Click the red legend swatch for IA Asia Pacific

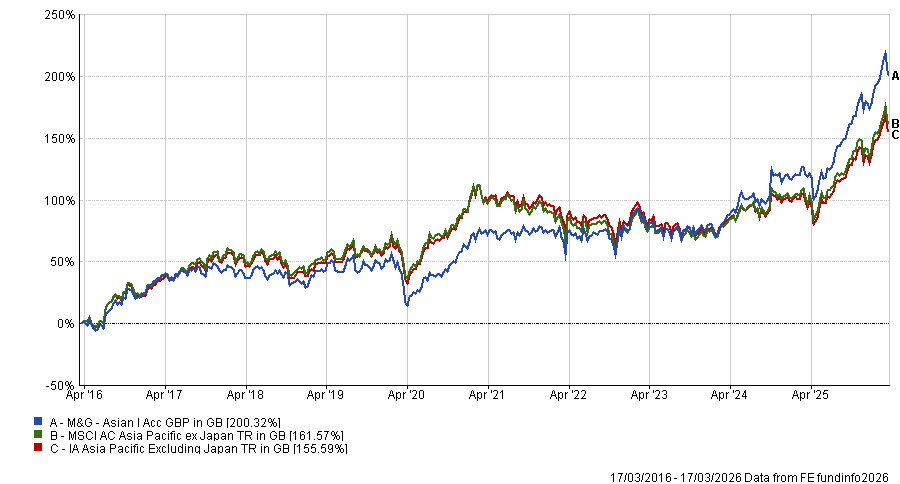click(37, 450)
